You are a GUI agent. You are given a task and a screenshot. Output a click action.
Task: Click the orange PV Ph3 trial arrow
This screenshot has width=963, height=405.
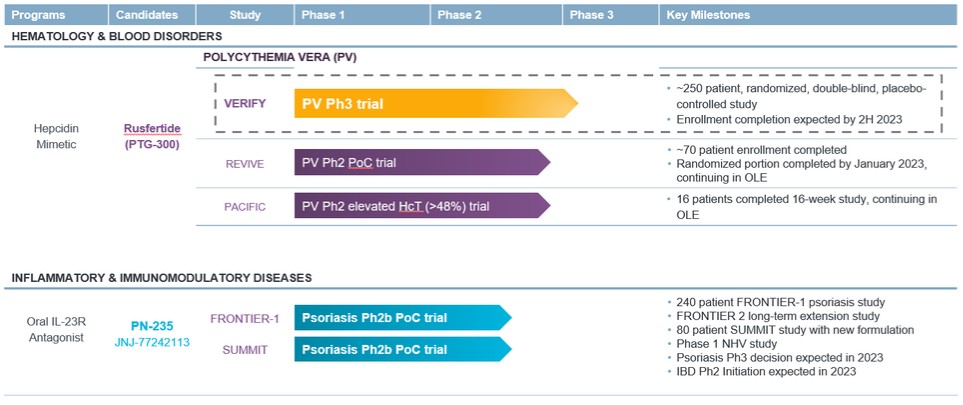click(436, 103)
